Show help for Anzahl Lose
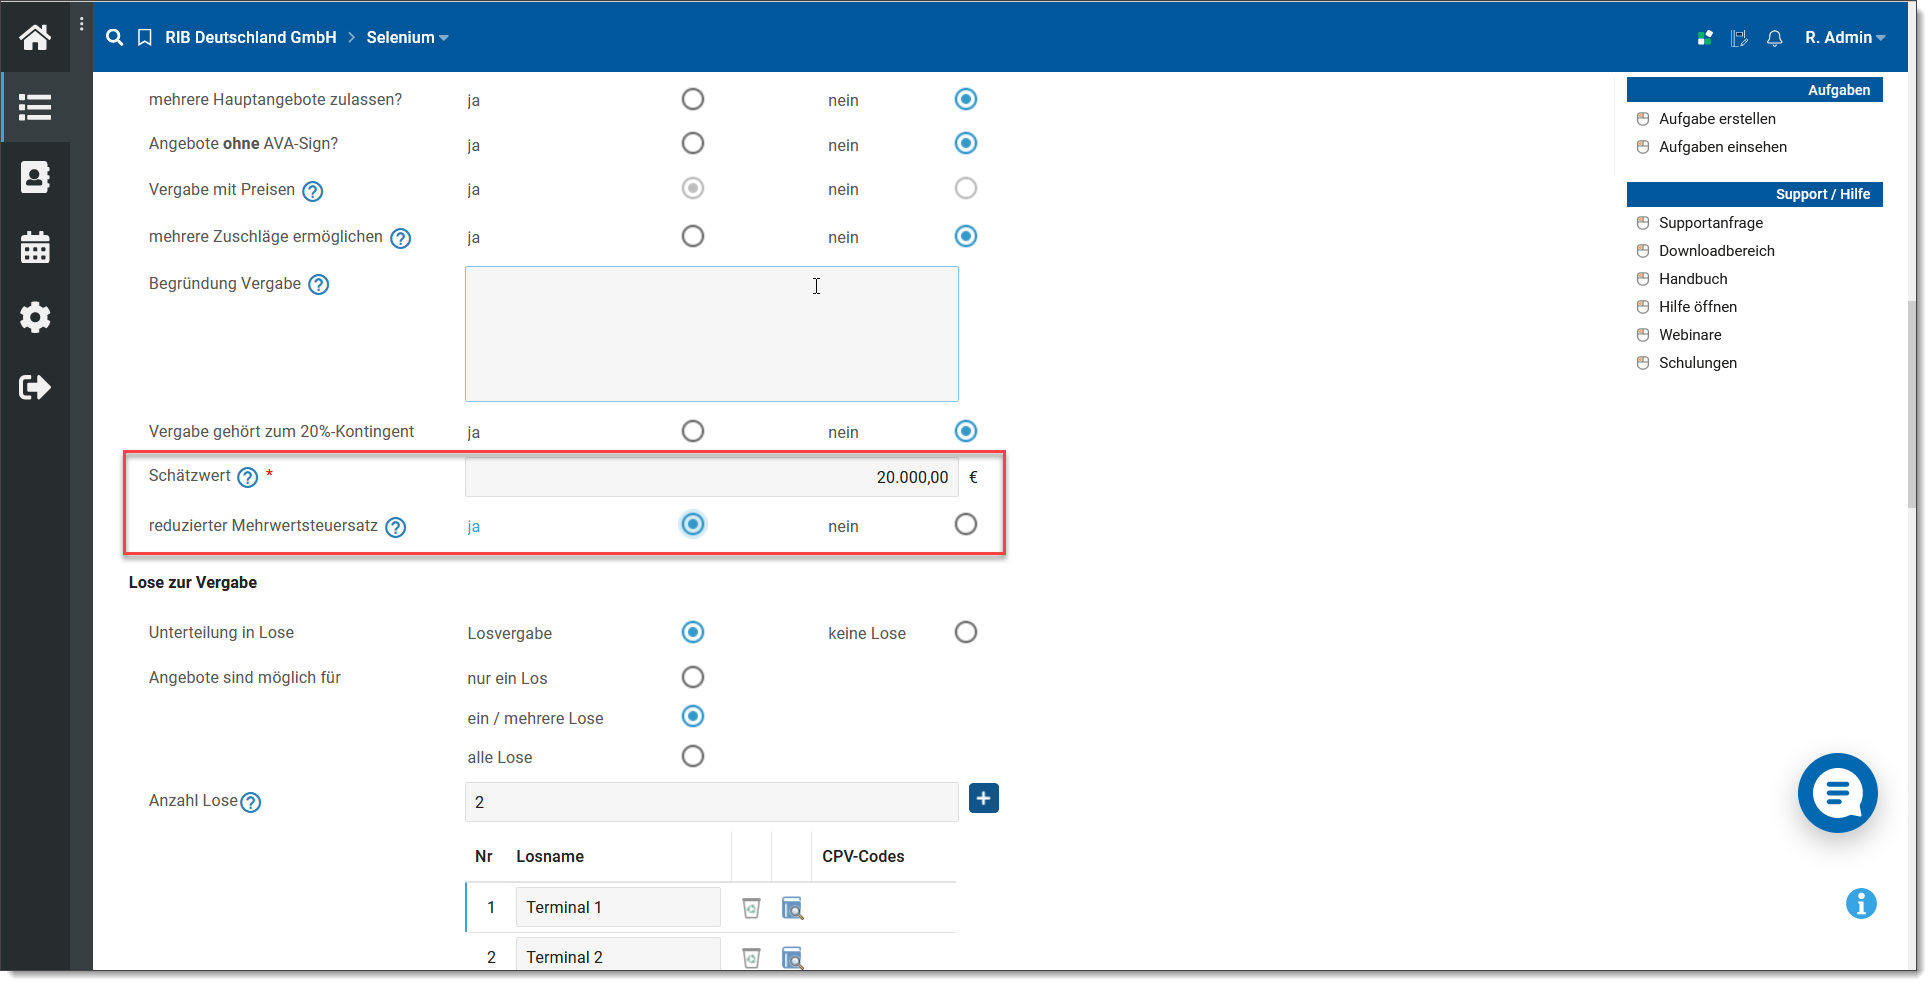 [x=251, y=802]
